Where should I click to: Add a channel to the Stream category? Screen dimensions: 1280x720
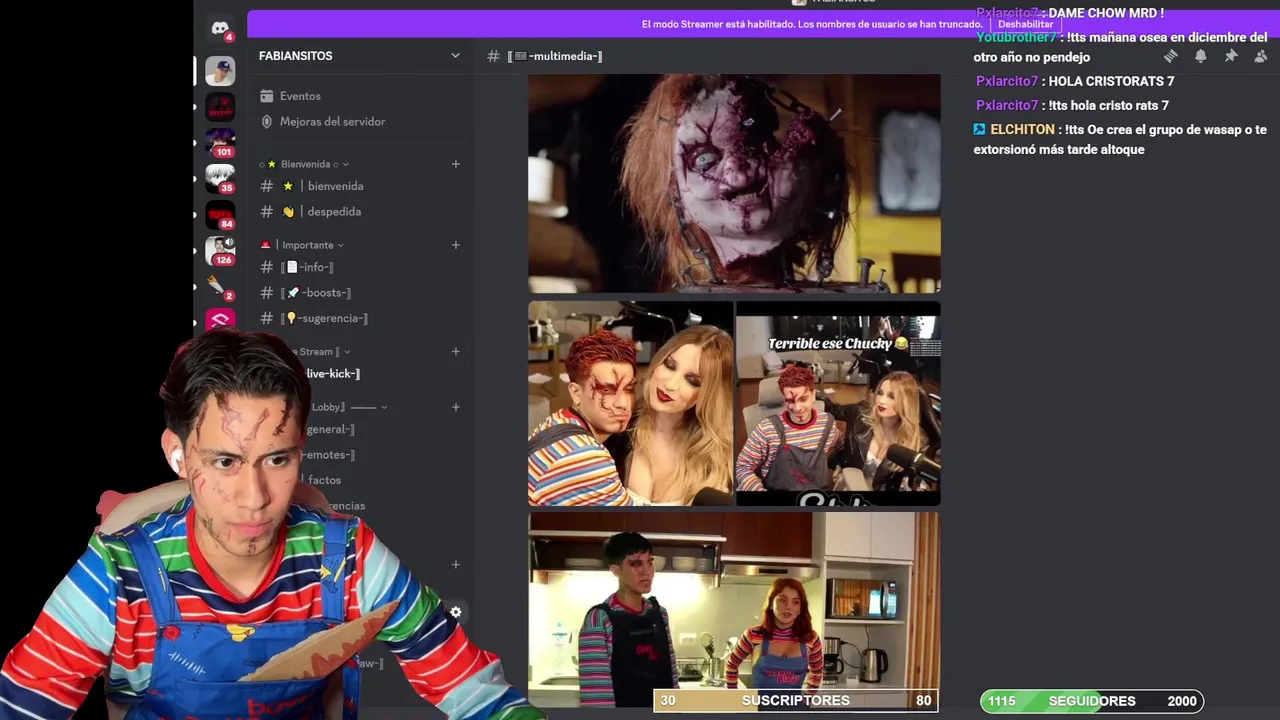click(x=456, y=351)
